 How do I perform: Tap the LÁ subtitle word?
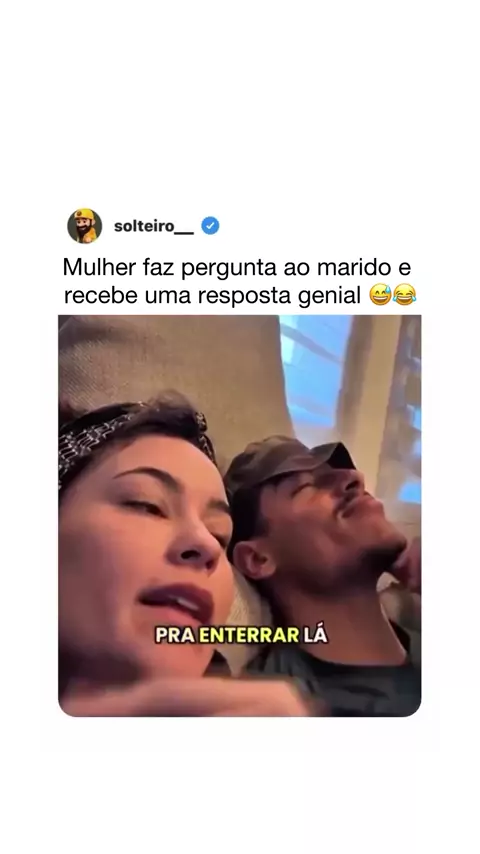(x=315, y=635)
